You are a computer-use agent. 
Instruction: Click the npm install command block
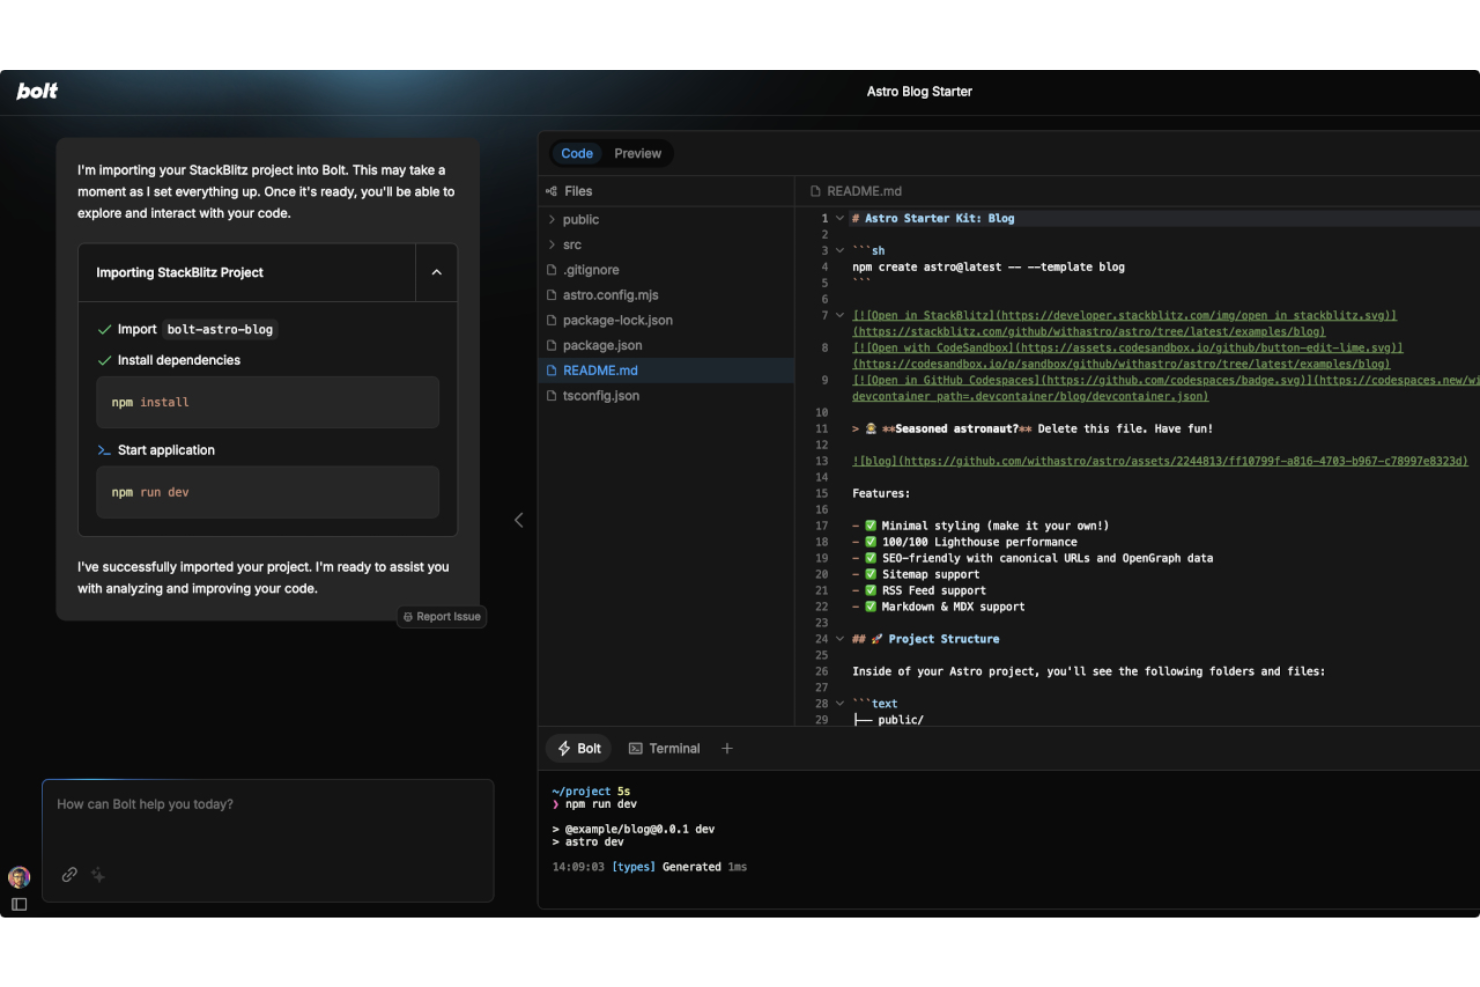267,402
